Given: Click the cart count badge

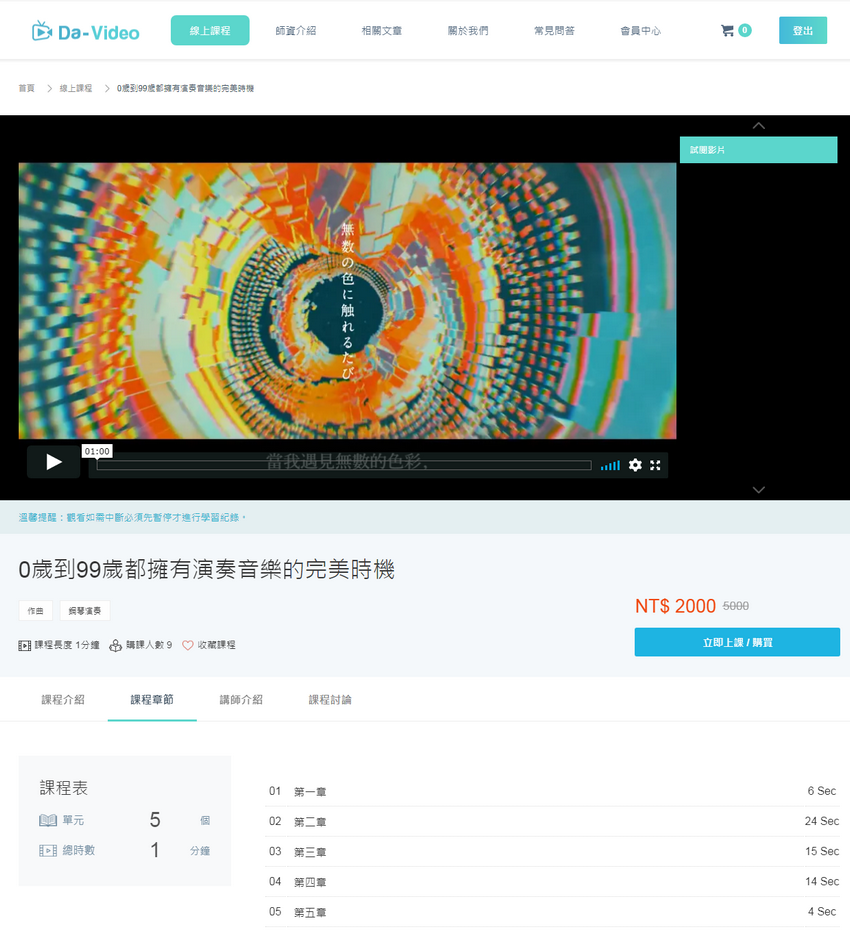Looking at the screenshot, I should coord(744,30).
